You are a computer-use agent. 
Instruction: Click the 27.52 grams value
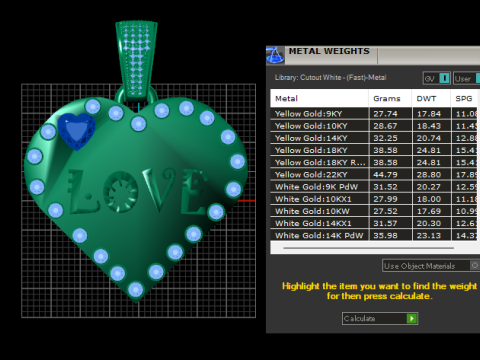[385, 211]
